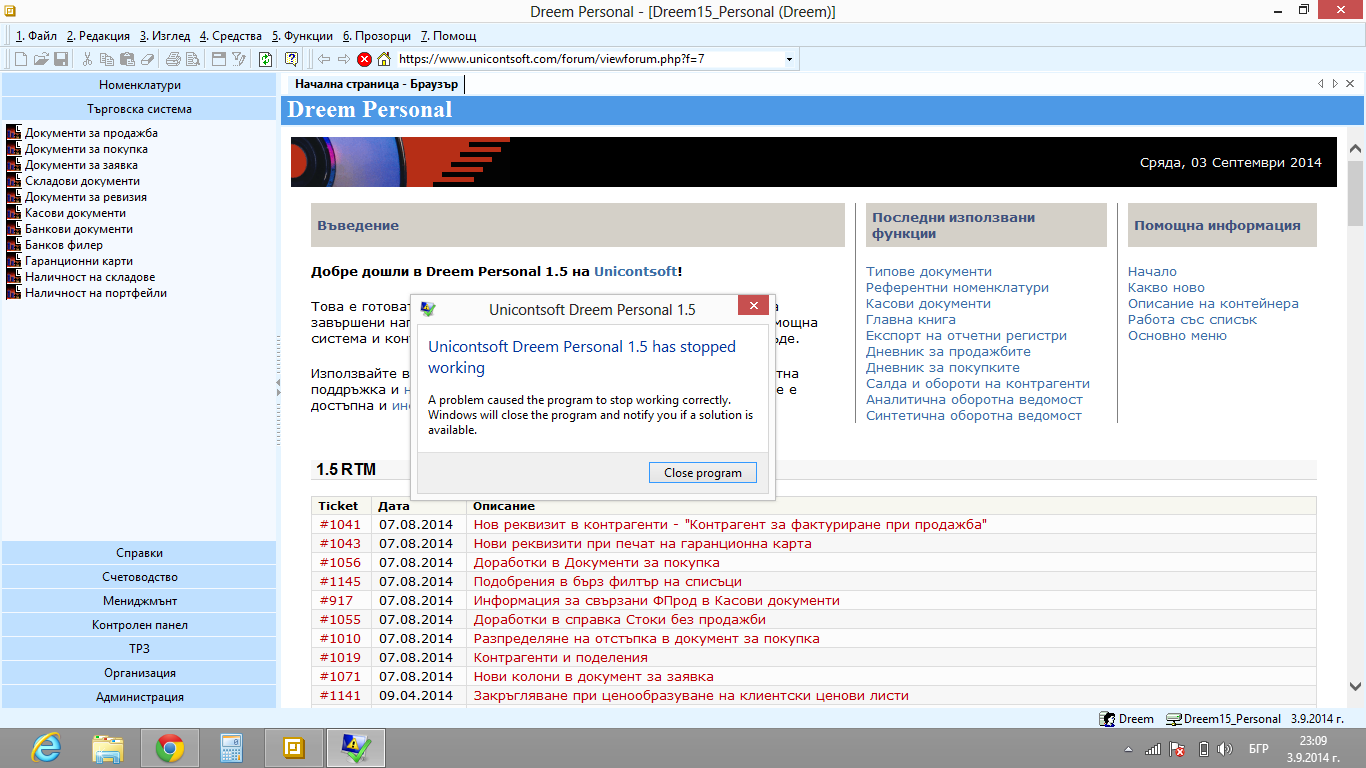Click the Save floppy disk icon
The height and width of the screenshot is (768, 1366).
click(x=60, y=59)
